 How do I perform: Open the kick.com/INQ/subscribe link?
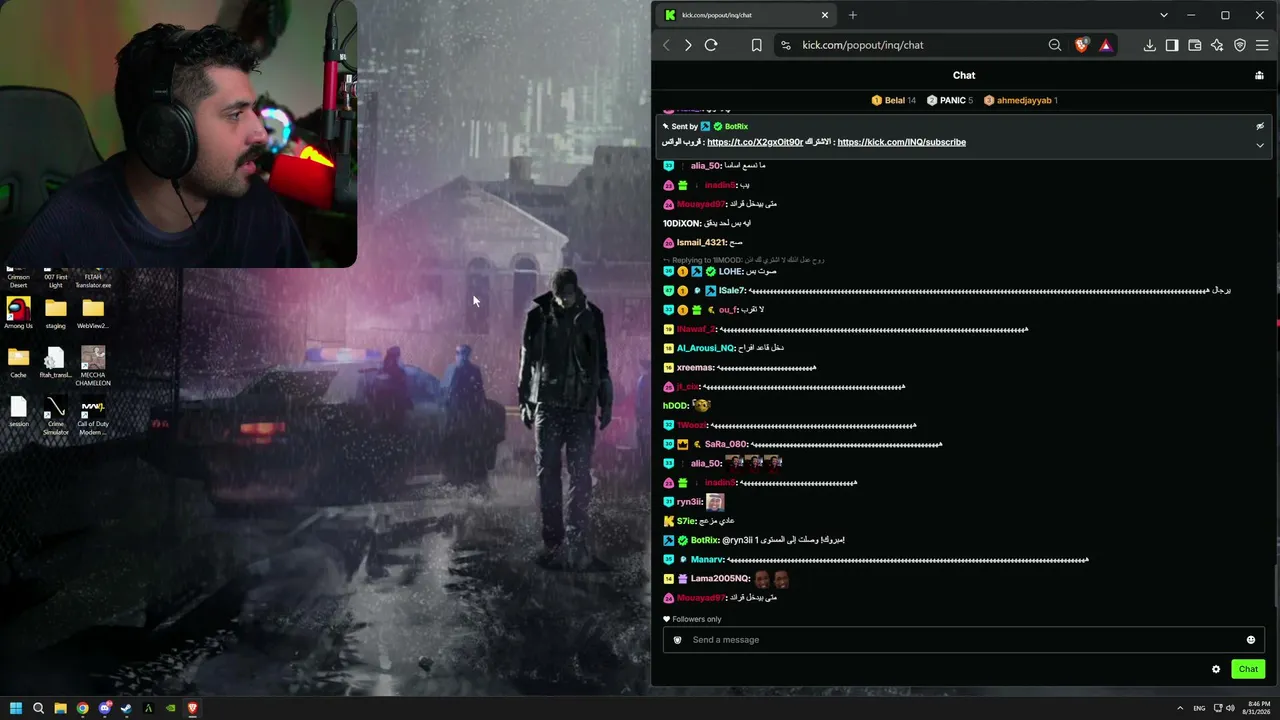(901, 142)
